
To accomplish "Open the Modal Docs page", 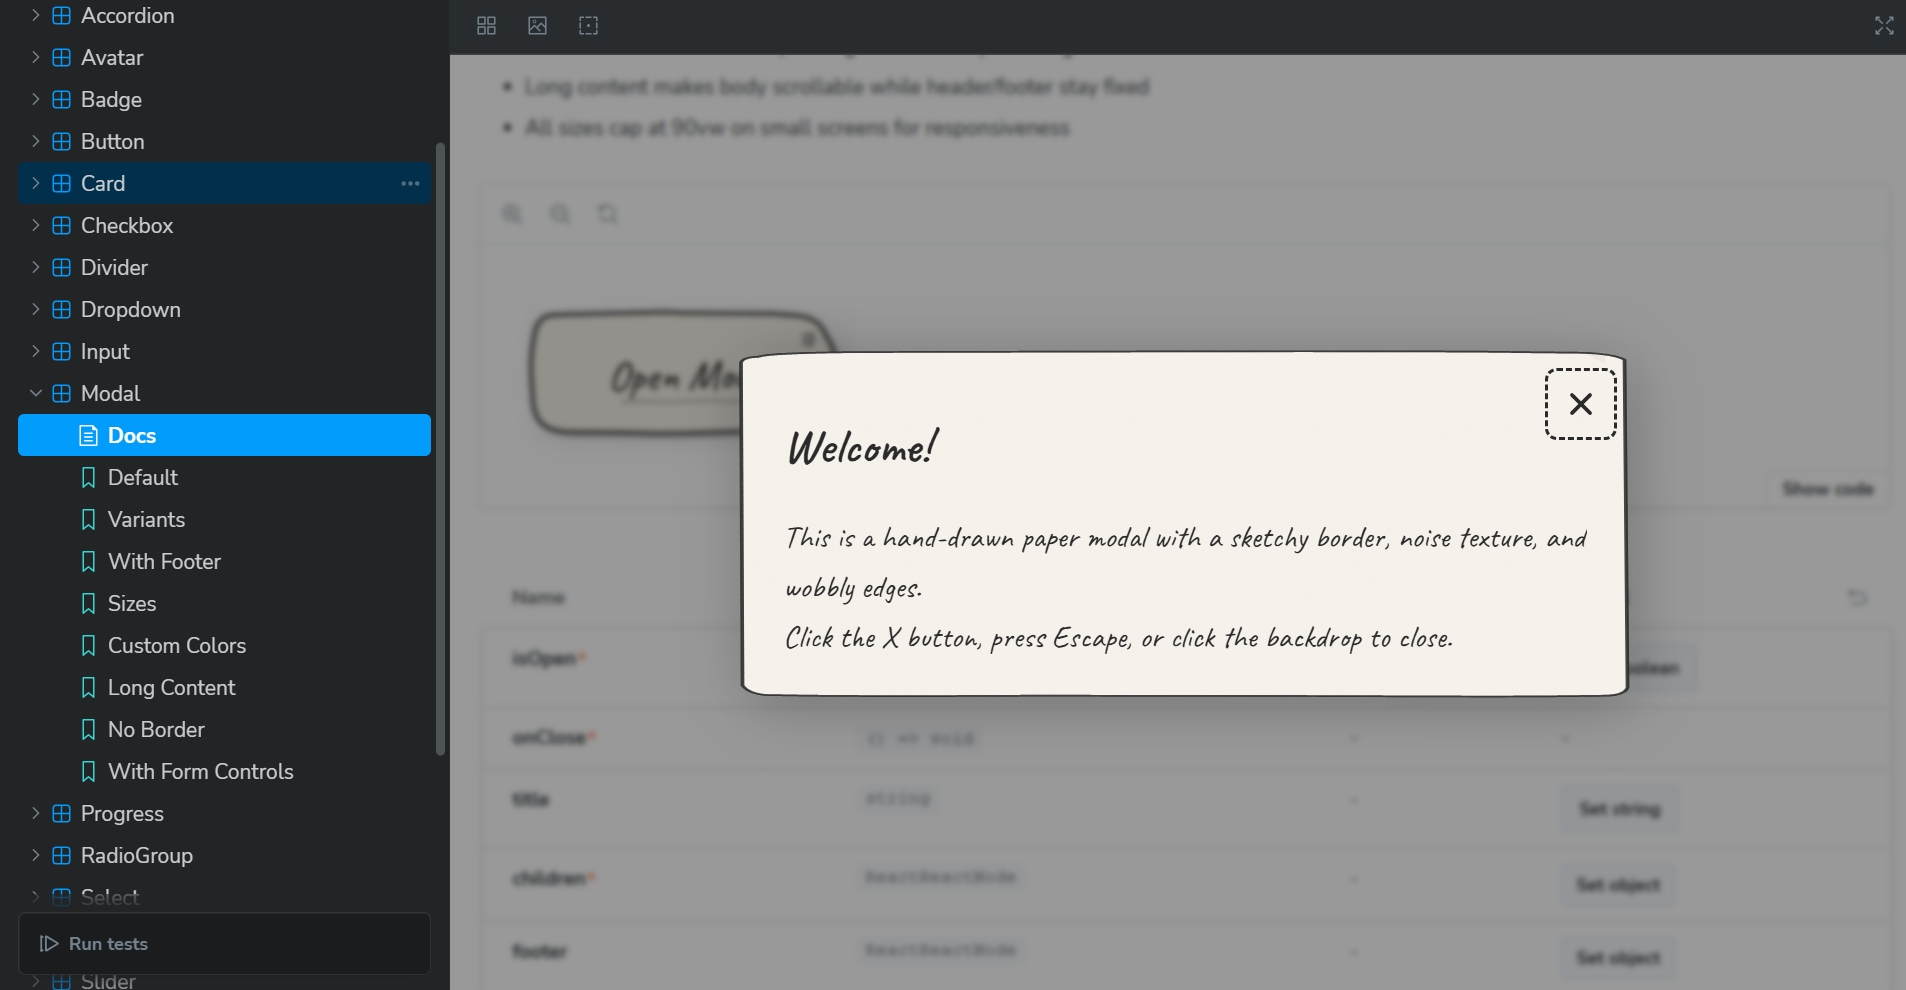I will [225, 435].
